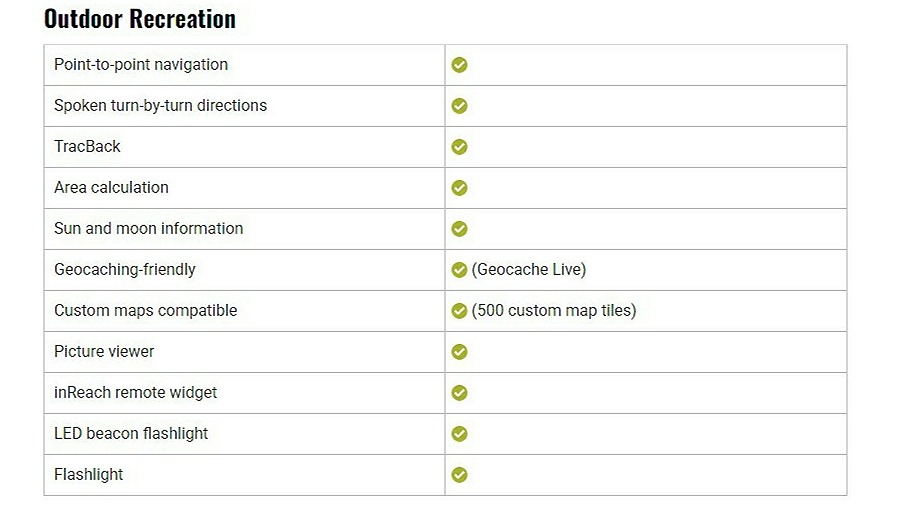This screenshot has width=897, height=525.
Task: Click the Point-to-point navigation checkmark icon
Action: (459, 65)
